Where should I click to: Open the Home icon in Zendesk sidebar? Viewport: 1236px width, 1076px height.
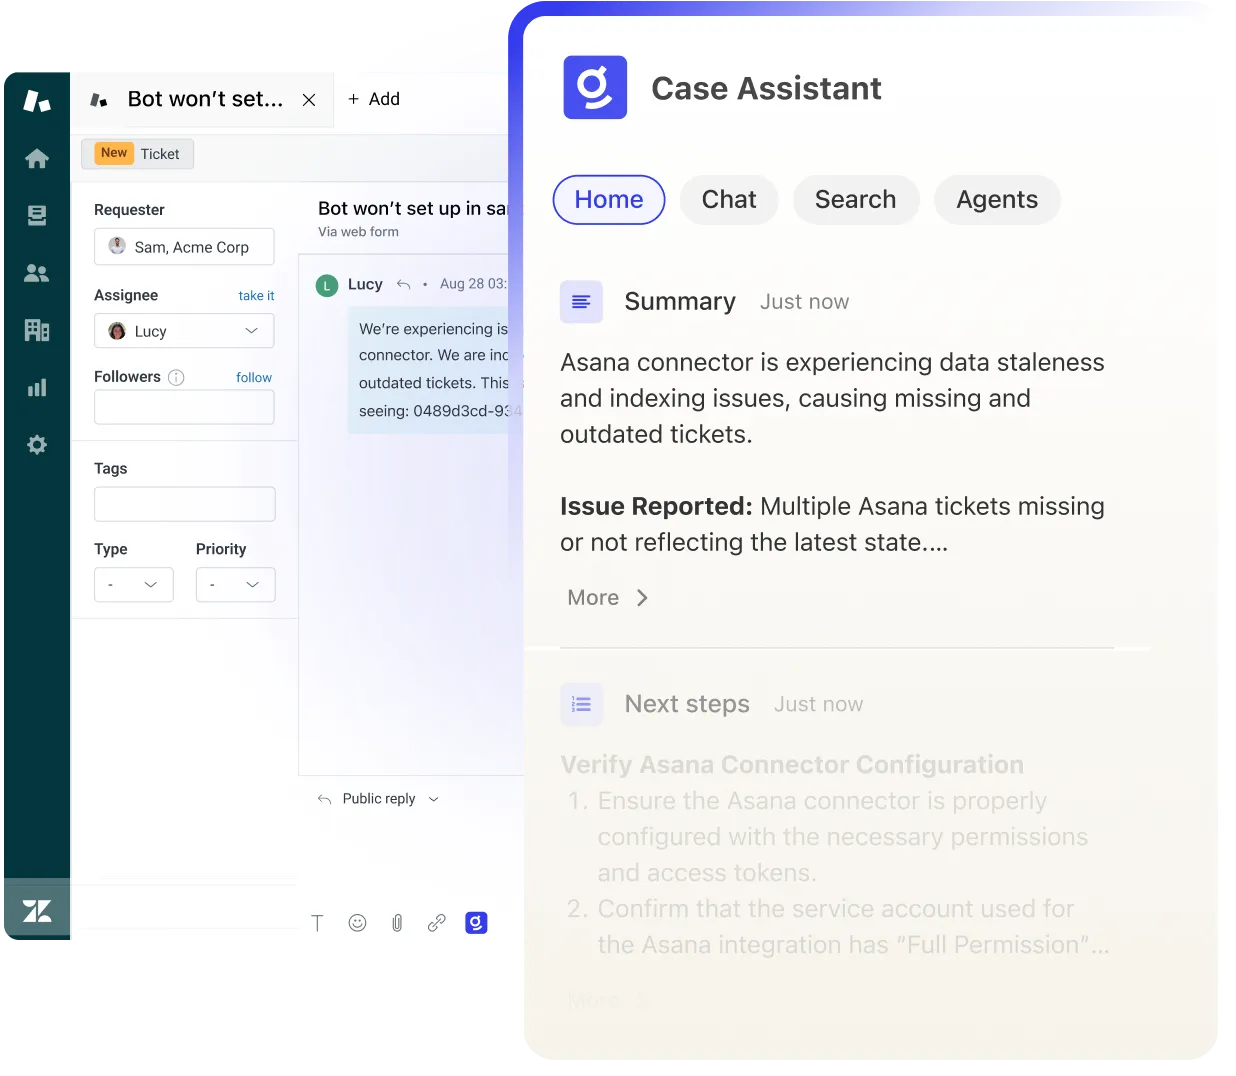click(37, 159)
